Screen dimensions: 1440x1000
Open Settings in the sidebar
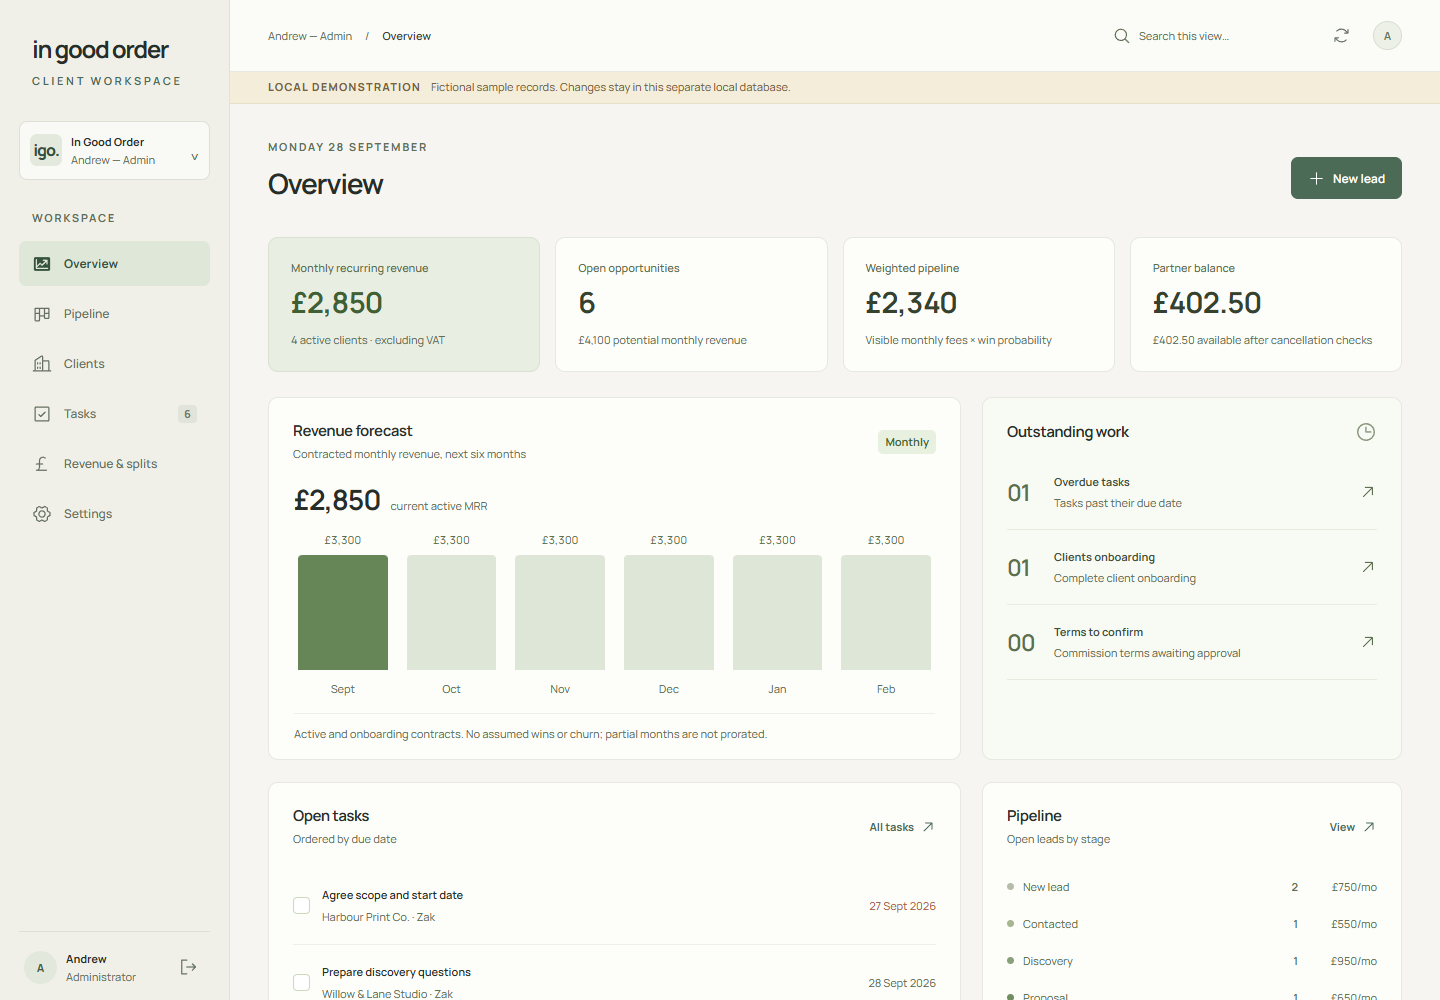click(114, 514)
